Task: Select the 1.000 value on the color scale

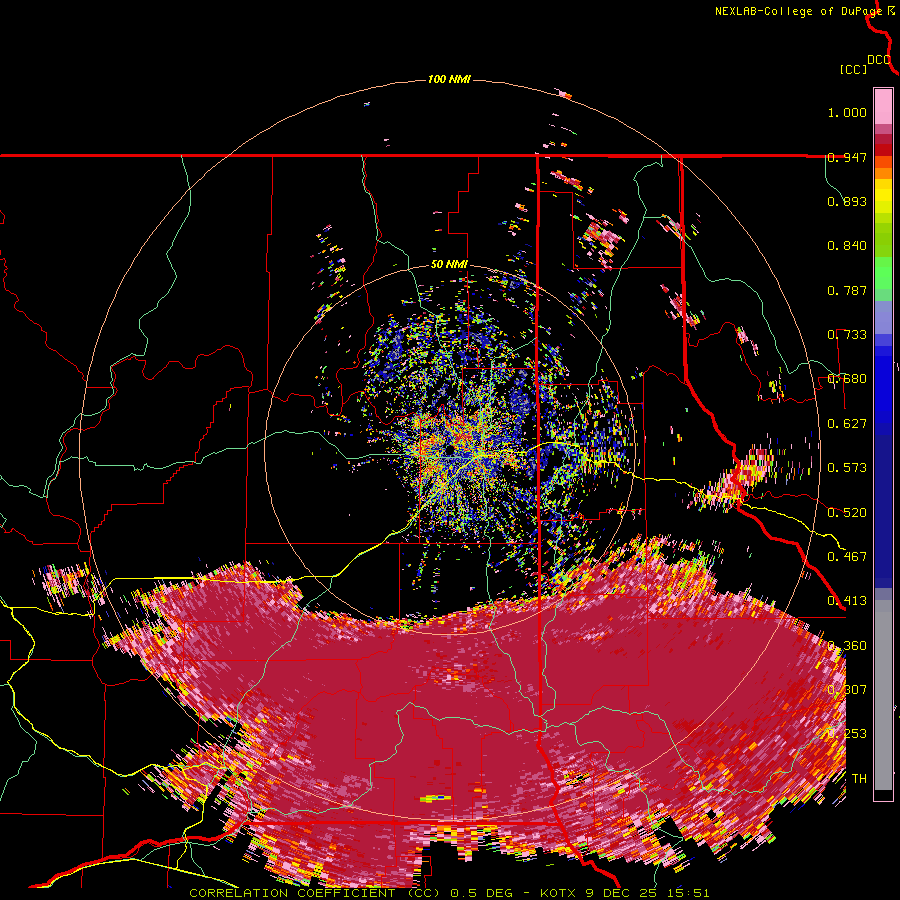Action: click(847, 112)
